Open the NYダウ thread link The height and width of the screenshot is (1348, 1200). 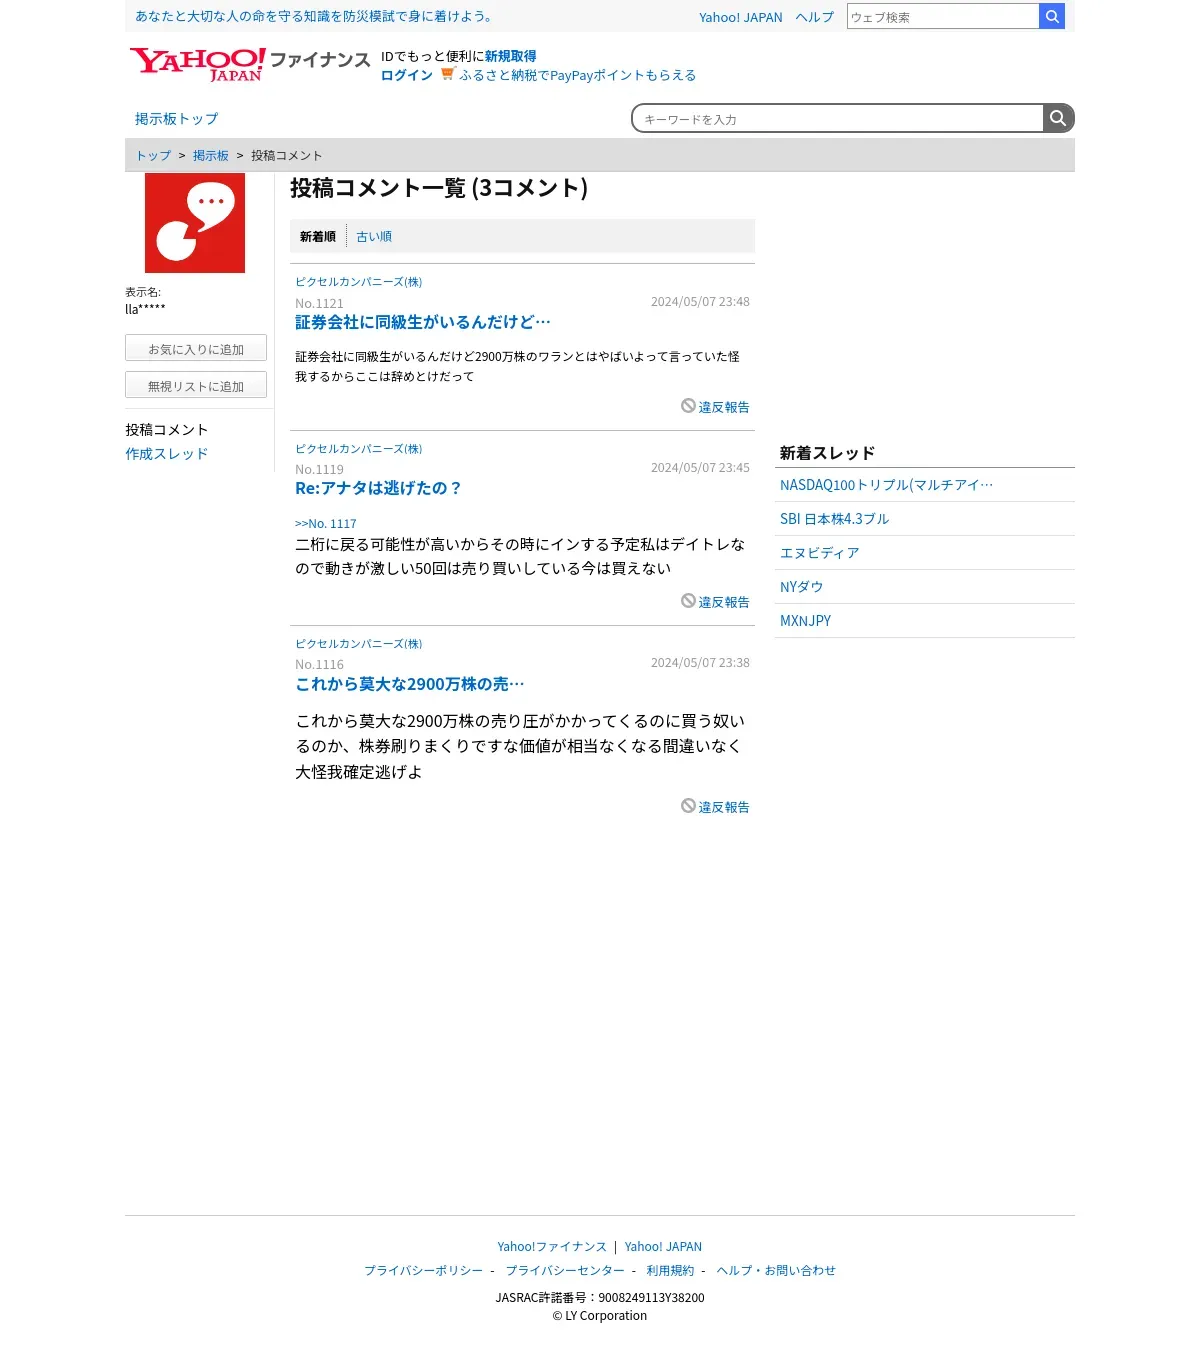(801, 587)
